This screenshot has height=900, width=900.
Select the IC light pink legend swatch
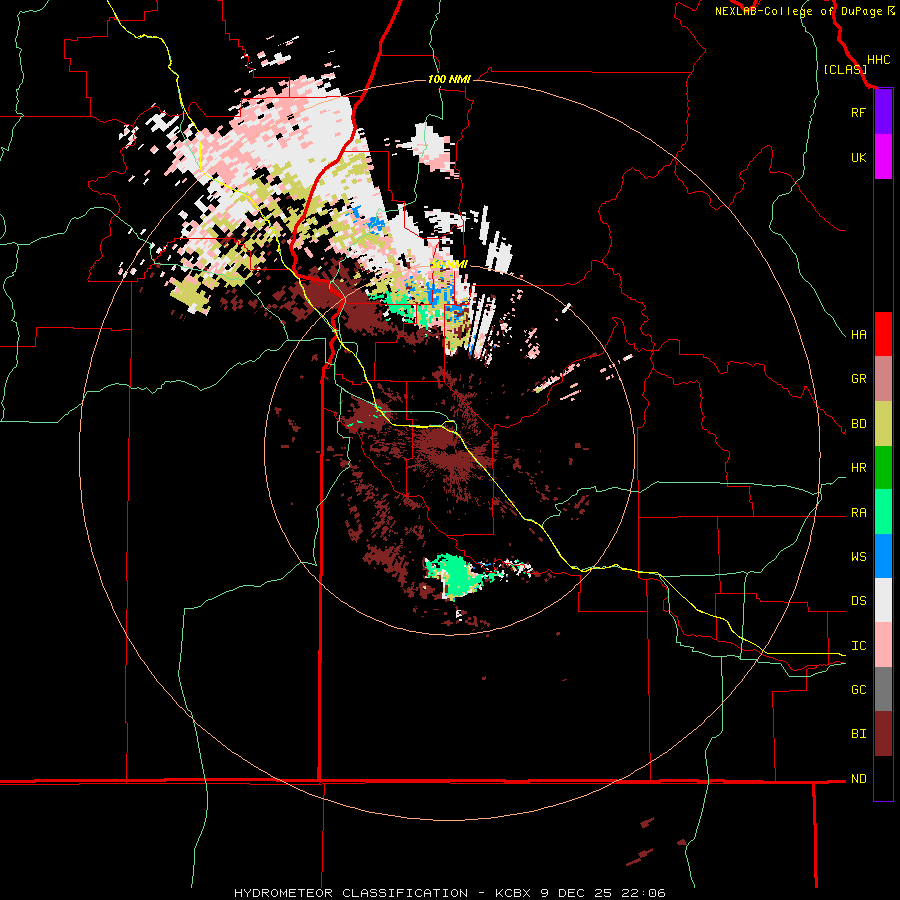[x=883, y=645]
